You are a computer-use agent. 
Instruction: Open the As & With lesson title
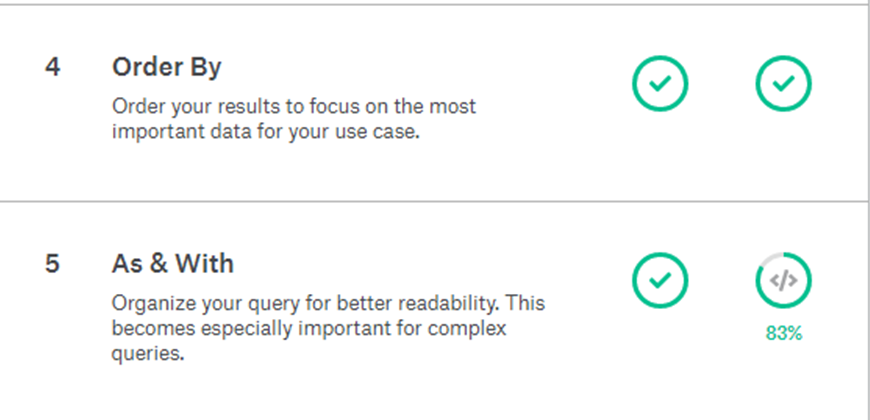[170, 265]
